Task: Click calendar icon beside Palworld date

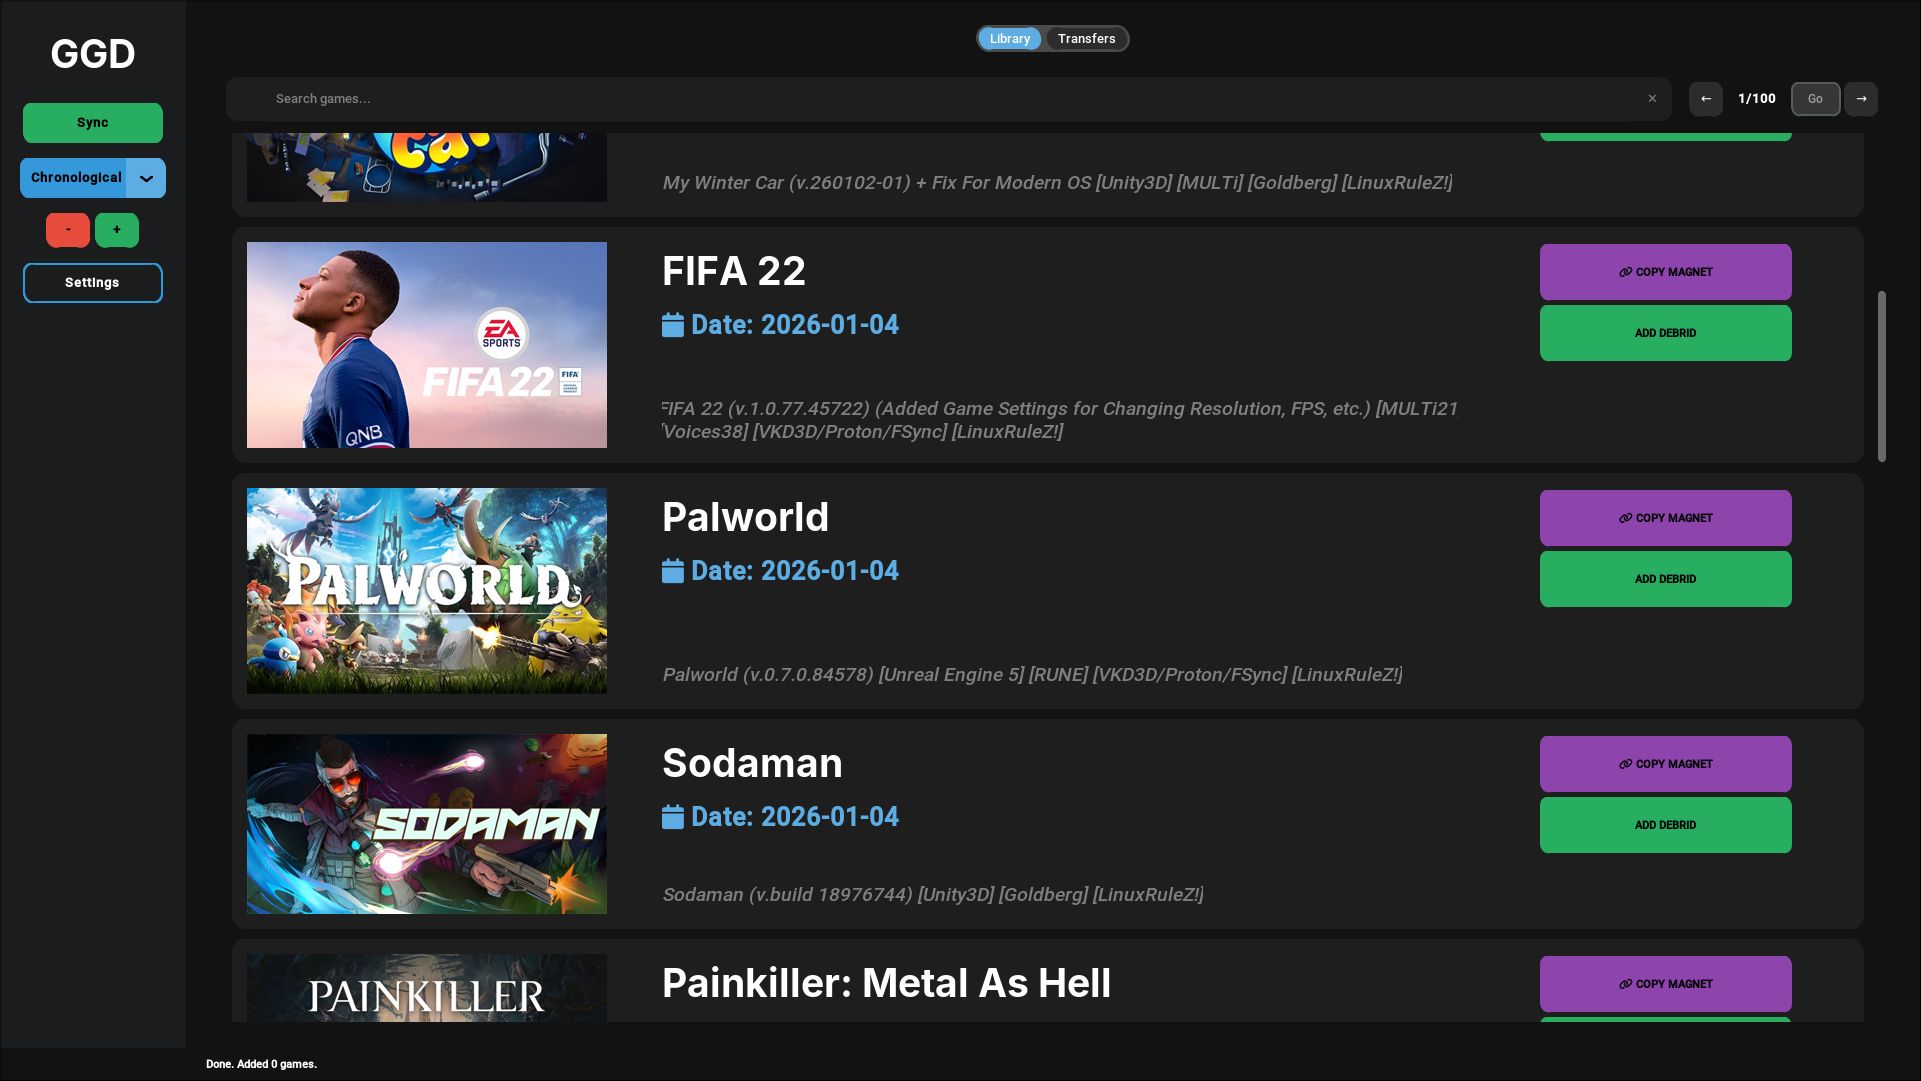Action: pyautogui.click(x=673, y=571)
